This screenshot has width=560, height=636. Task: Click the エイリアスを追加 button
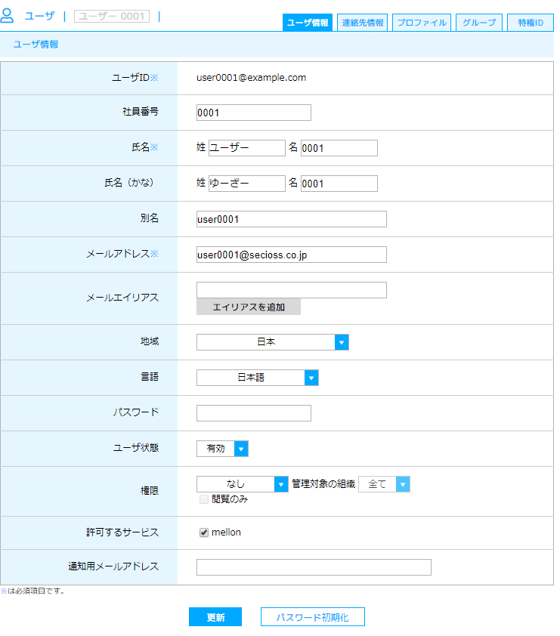[249, 307]
